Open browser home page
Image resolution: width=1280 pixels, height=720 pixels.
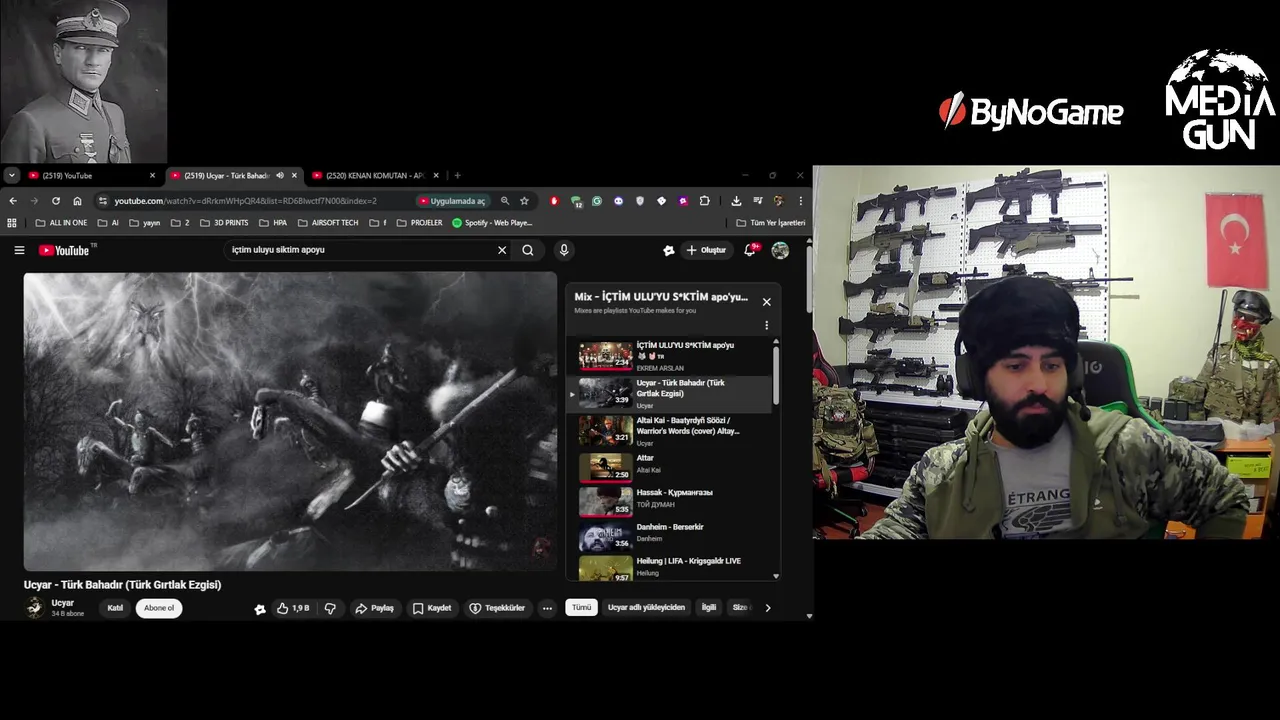[77, 201]
